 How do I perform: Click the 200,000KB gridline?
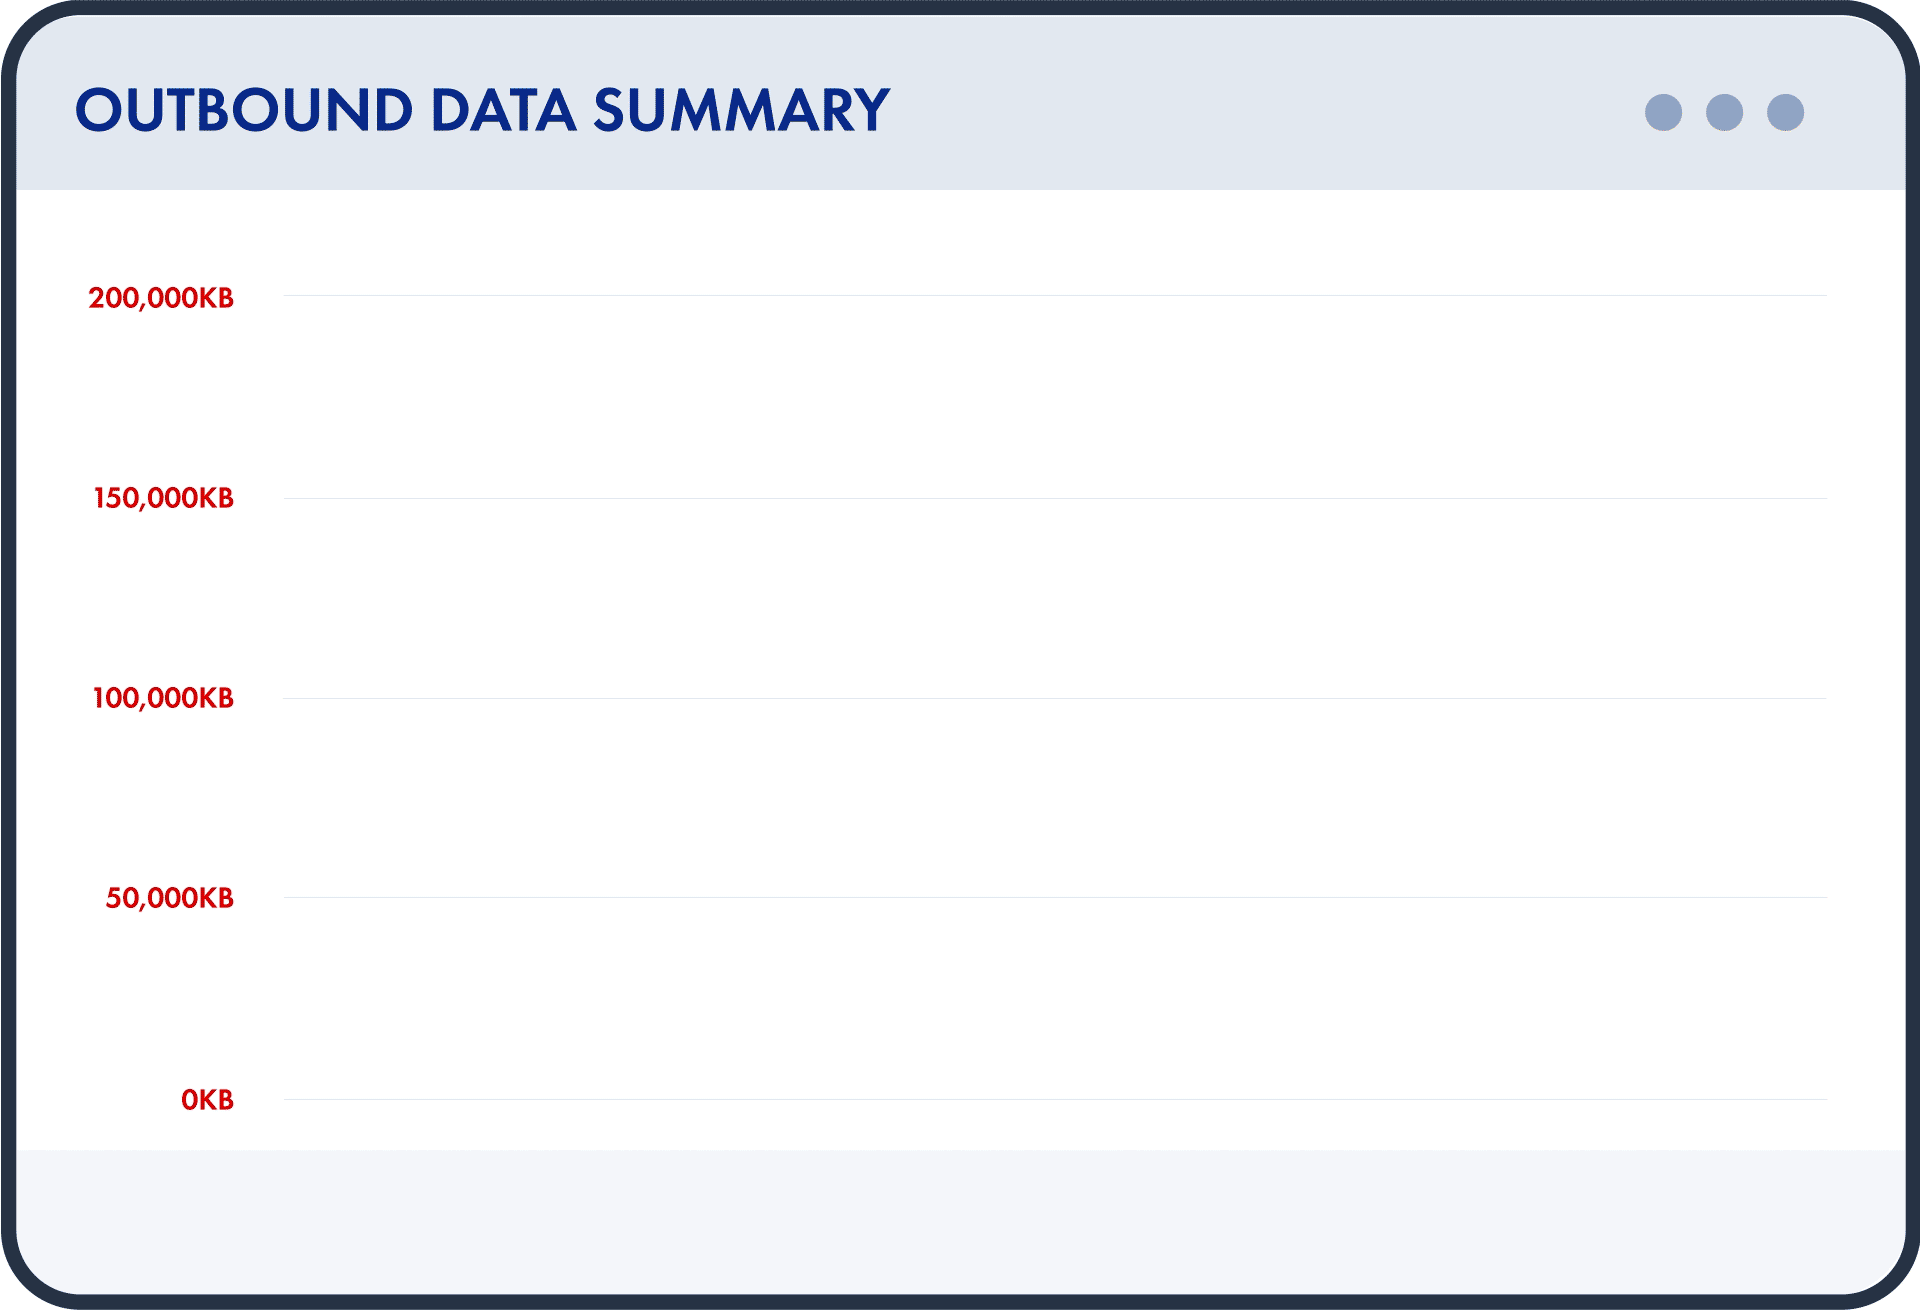coord(1055,295)
